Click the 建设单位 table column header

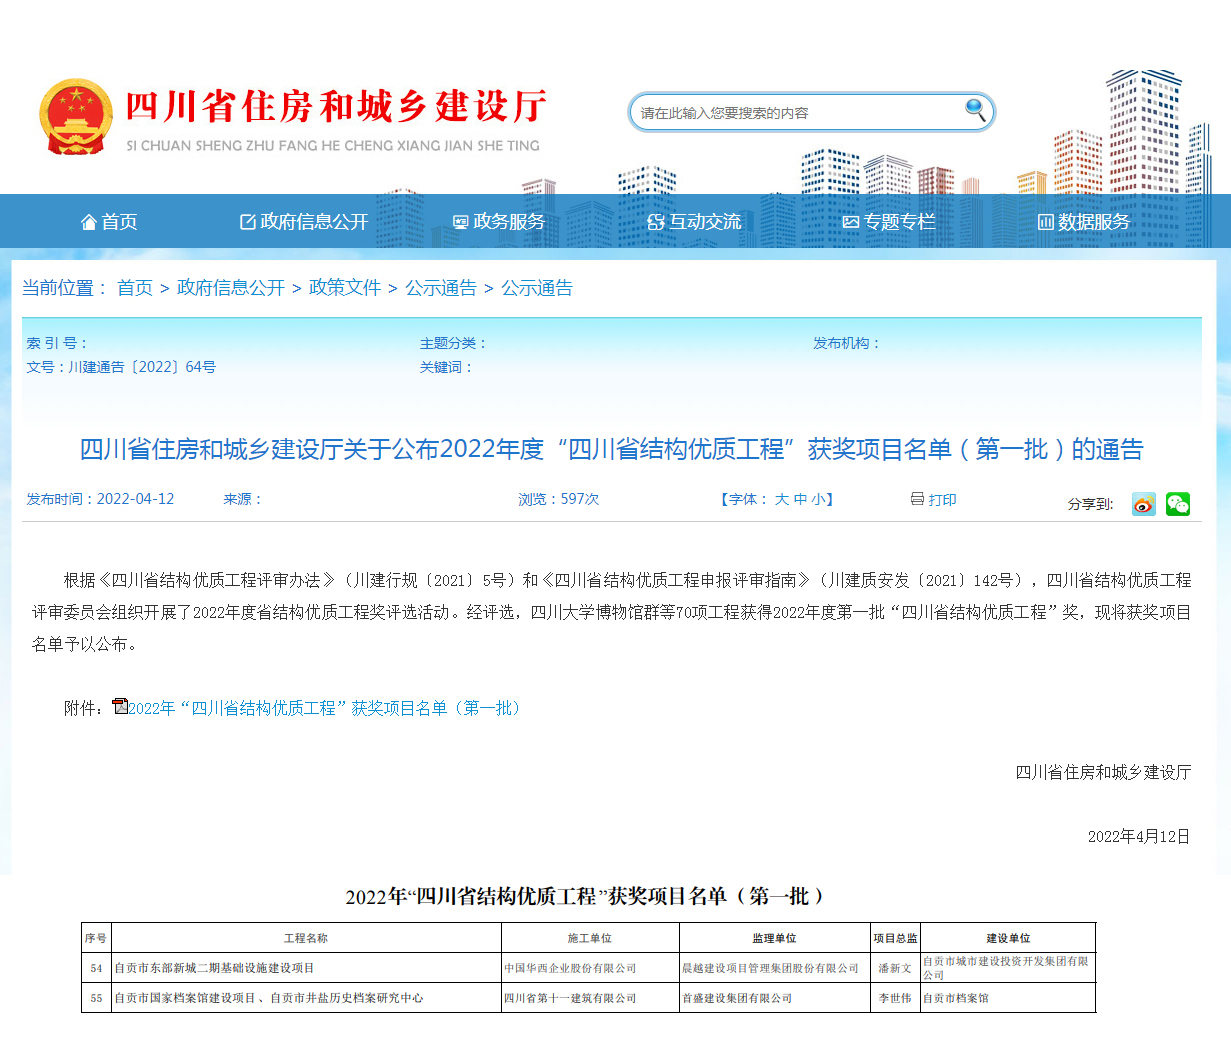[1008, 938]
